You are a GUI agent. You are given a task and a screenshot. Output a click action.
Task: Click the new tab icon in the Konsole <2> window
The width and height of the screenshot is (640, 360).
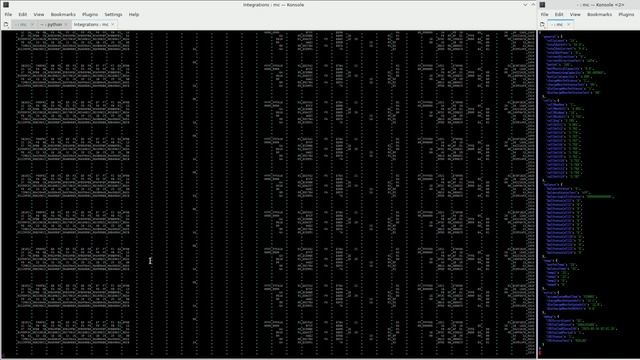[x=542, y=24]
